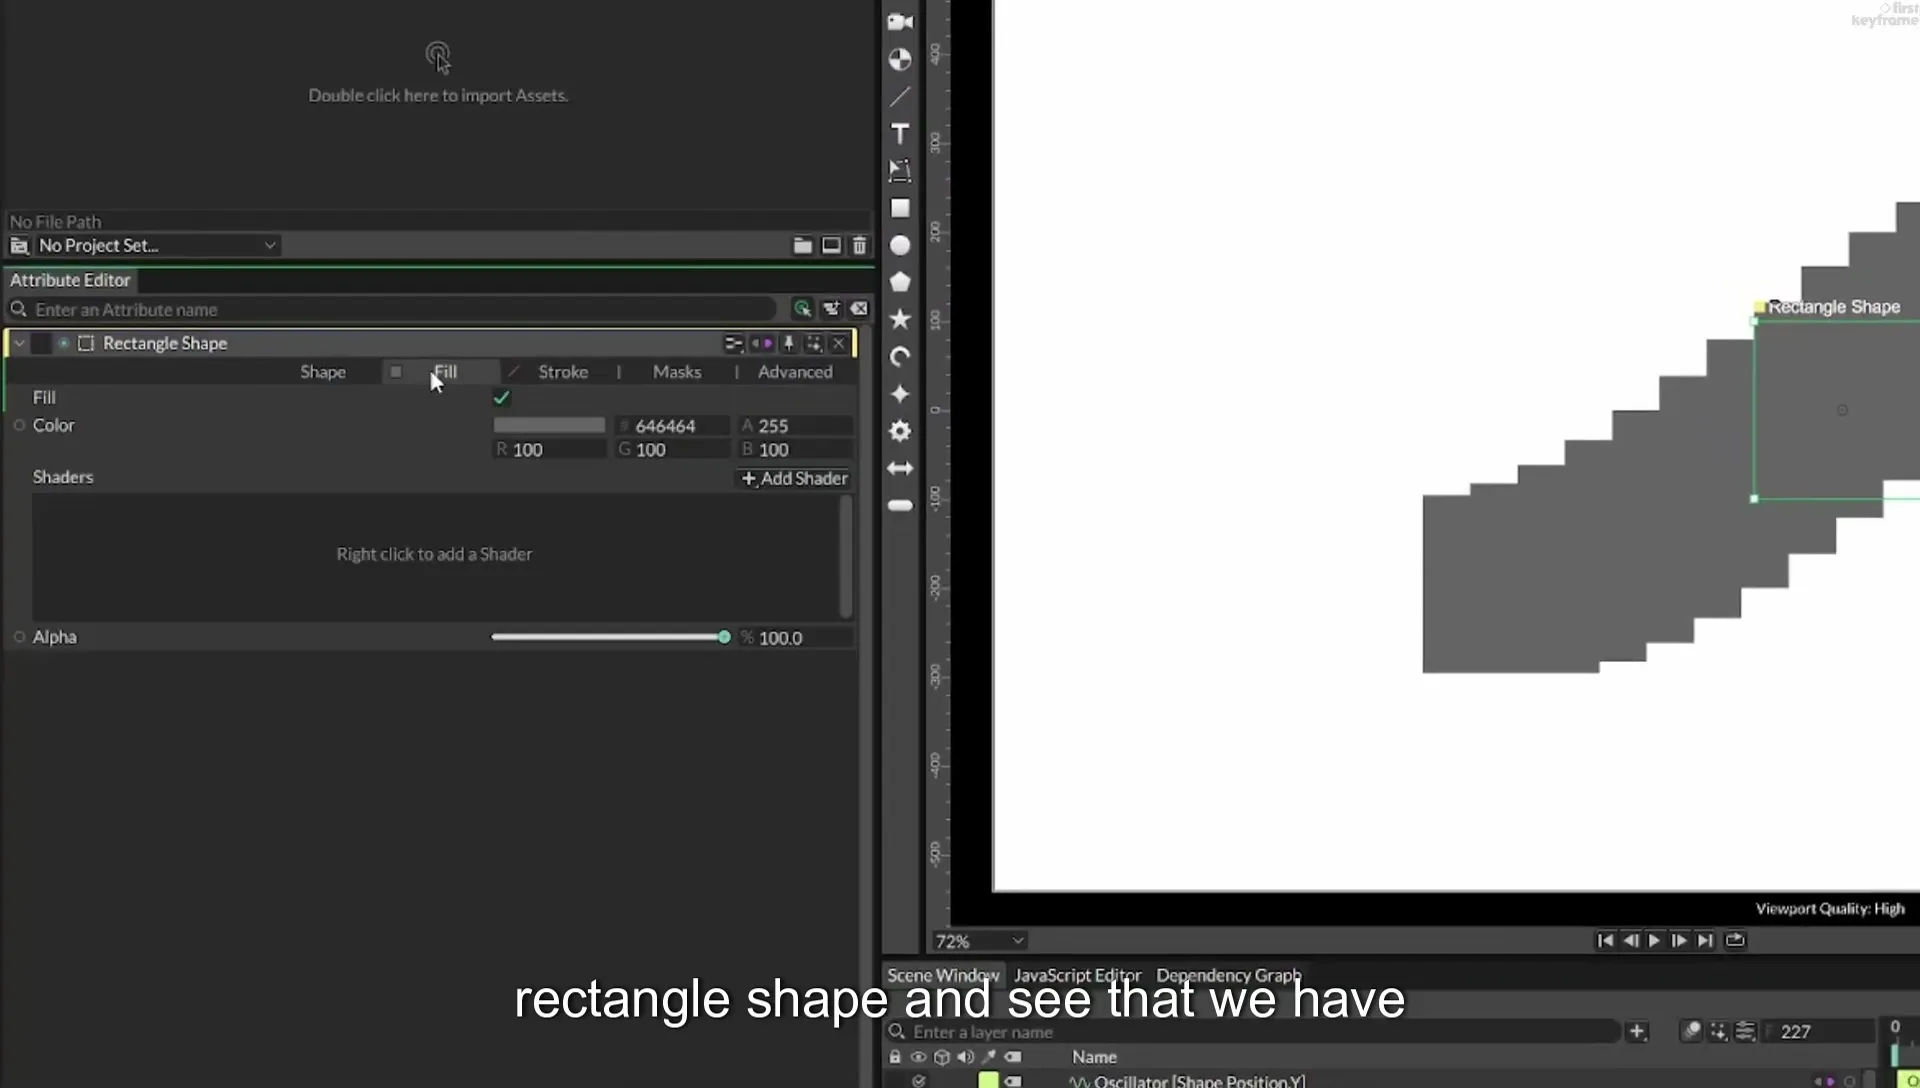Select the Polygon shape tool
This screenshot has width=1920, height=1088.
coord(900,282)
